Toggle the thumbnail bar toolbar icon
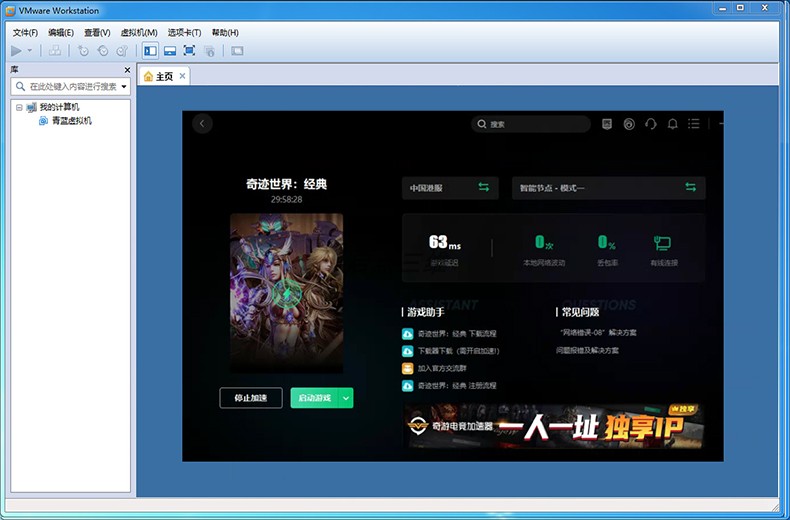The width and height of the screenshot is (790, 520). pyautogui.click(x=170, y=50)
